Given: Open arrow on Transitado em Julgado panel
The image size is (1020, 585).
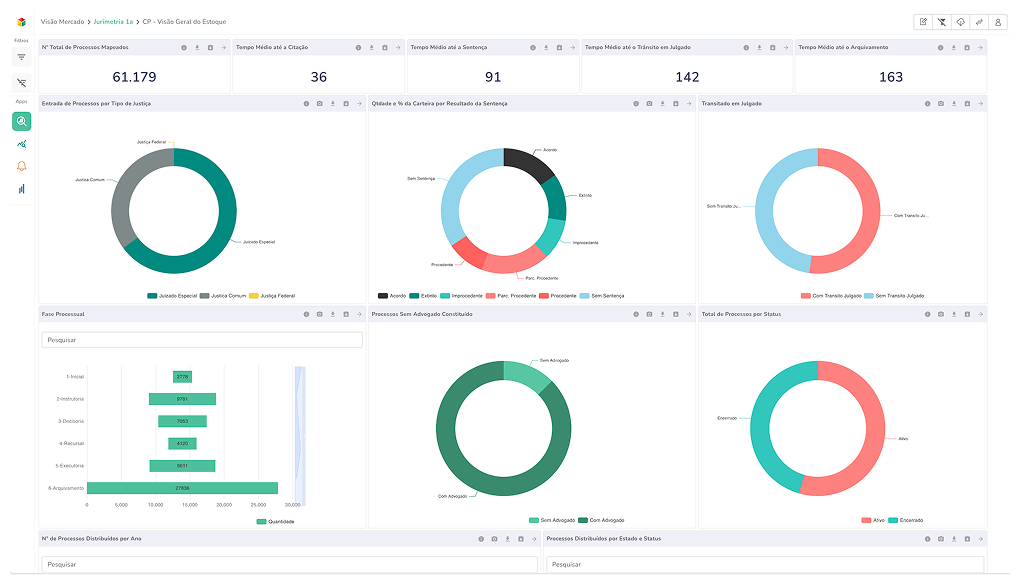Looking at the screenshot, I should (980, 103).
